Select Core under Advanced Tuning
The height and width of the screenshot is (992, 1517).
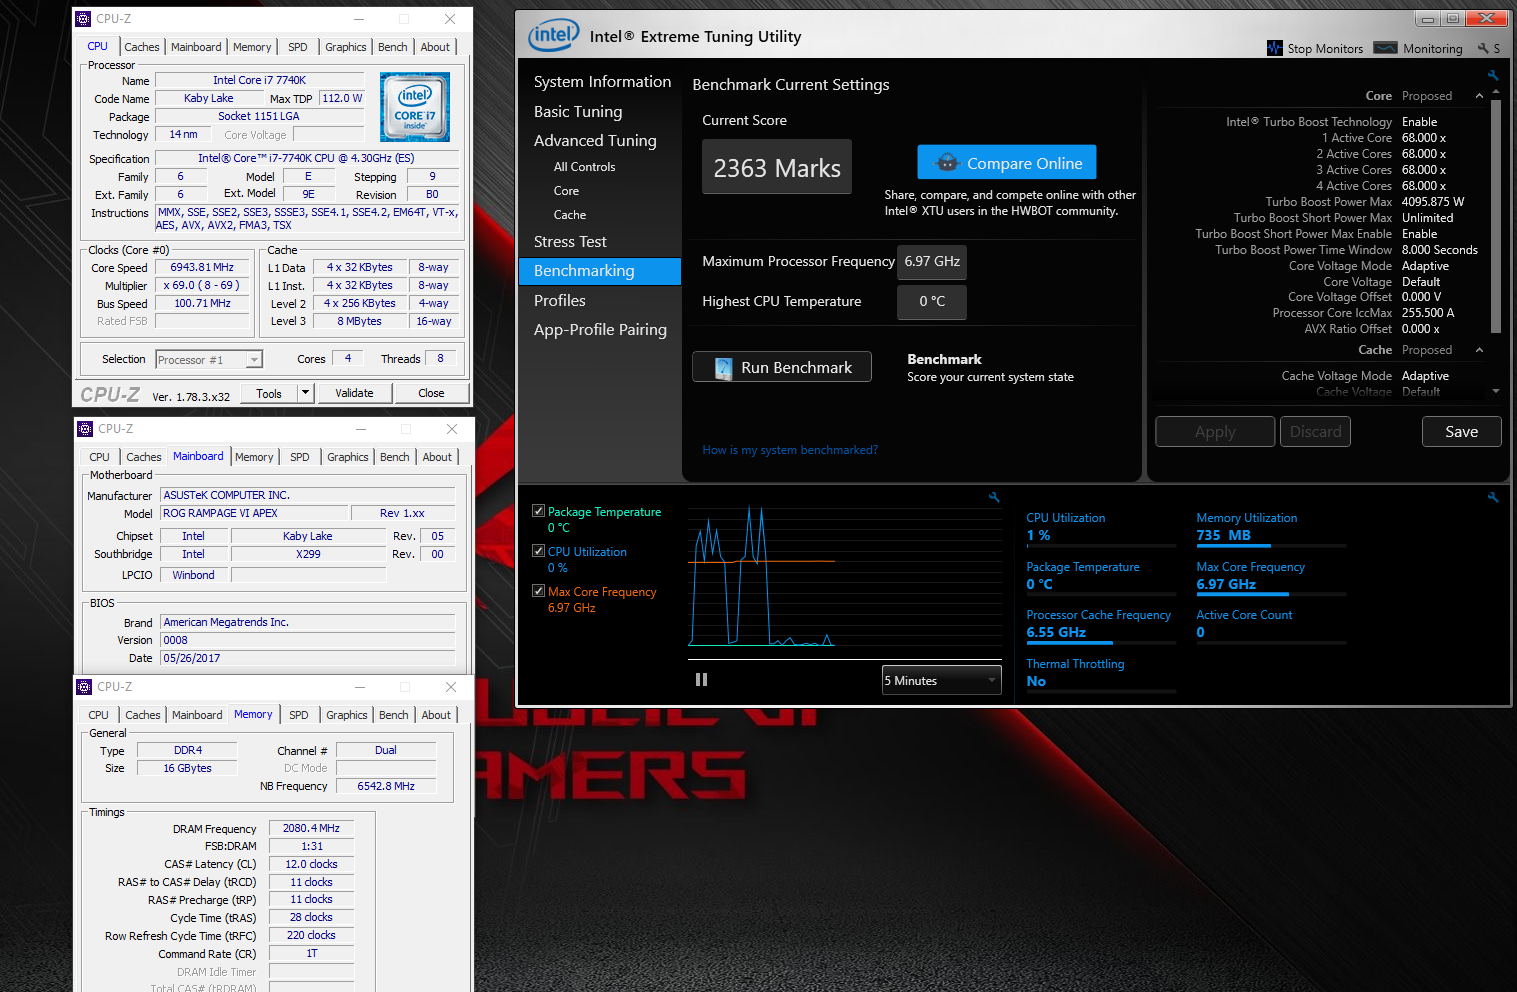(x=566, y=191)
